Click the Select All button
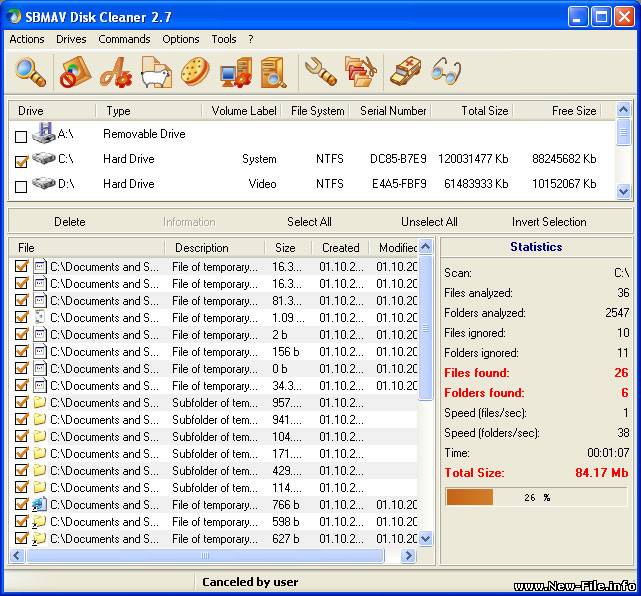The width and height of the screenshot is (641, 596). point(309,222)
